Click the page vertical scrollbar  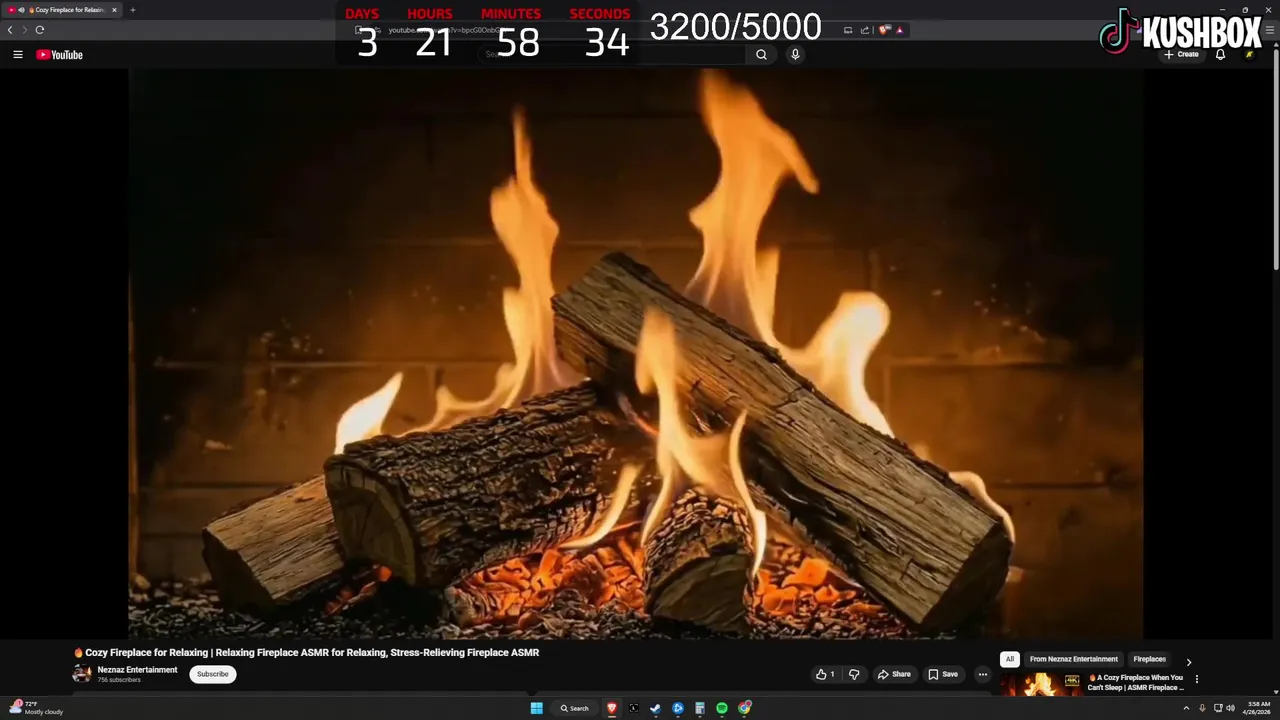click(x=1275, y=160)
